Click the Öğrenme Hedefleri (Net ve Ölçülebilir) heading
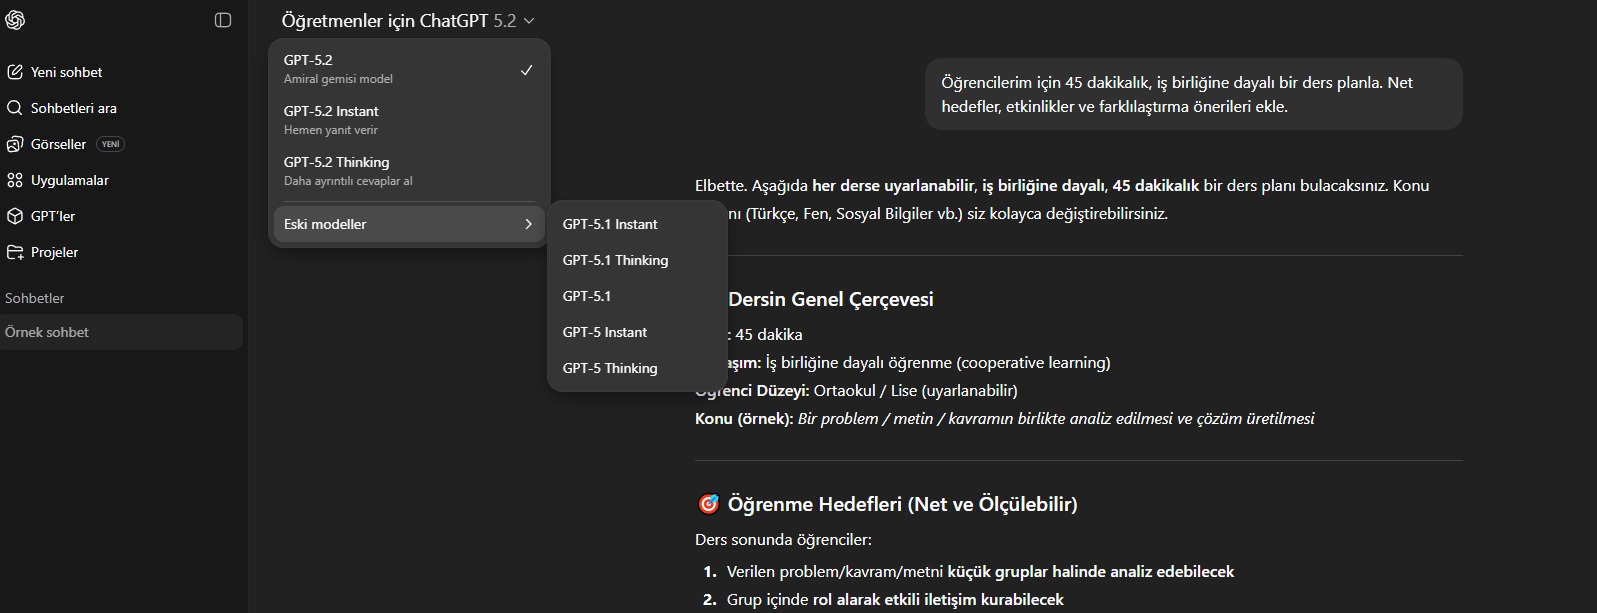Image resolution: width=1597 pixels, height=613 pixels. pyautogui.click(x=902, y=504)
